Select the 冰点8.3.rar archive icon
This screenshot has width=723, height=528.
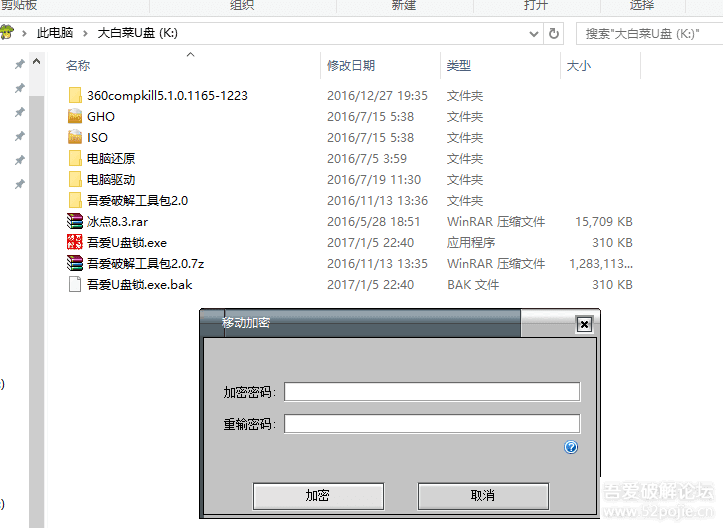click(75, 221)
